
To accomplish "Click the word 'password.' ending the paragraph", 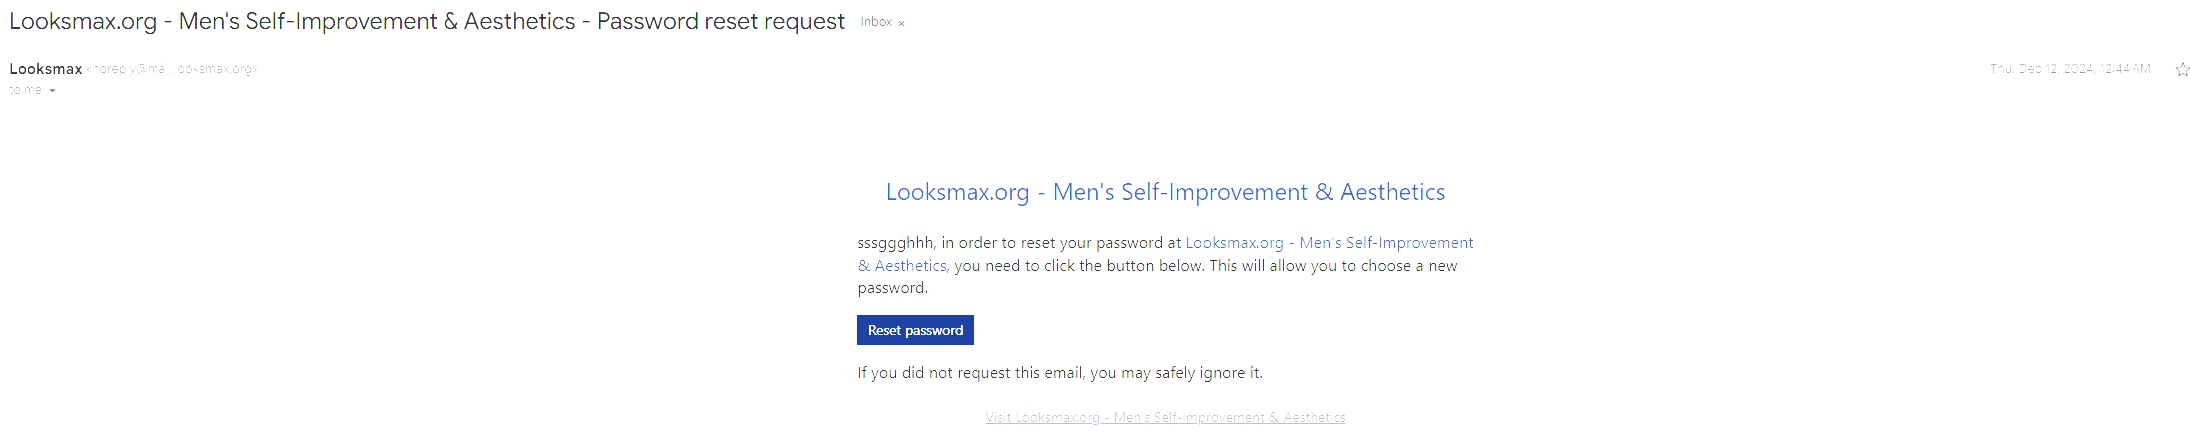I will tap(893, 288).
